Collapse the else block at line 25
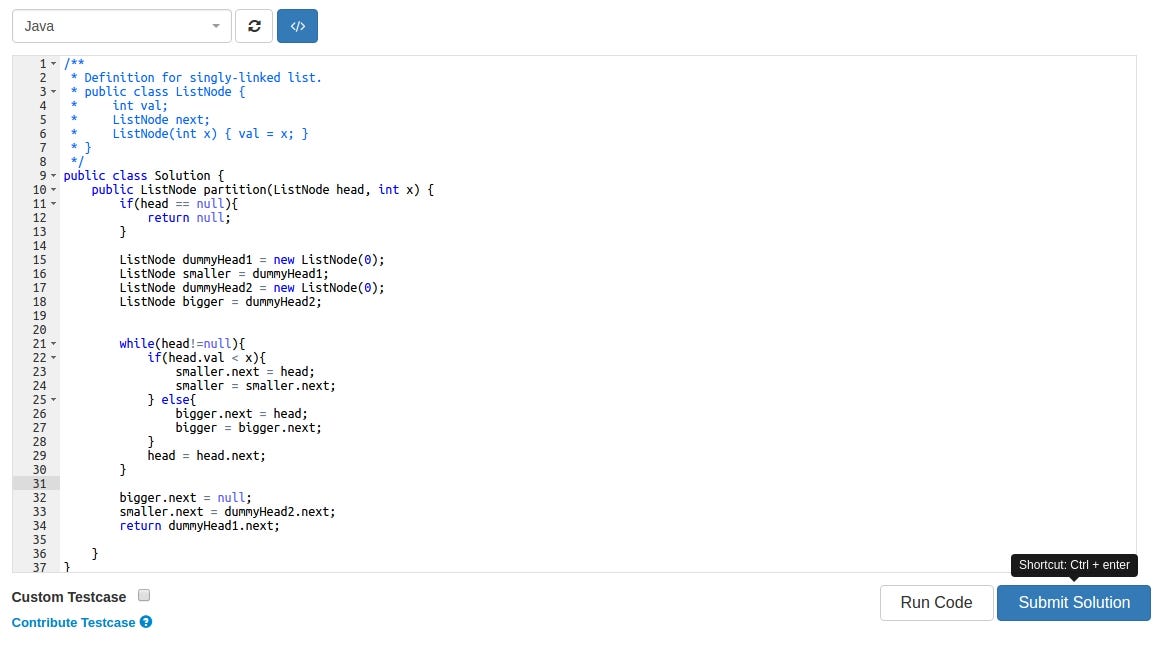Image resolution: width=1175 pixels, height=651 pixels. pyautogui.click(x=53, y=399)
